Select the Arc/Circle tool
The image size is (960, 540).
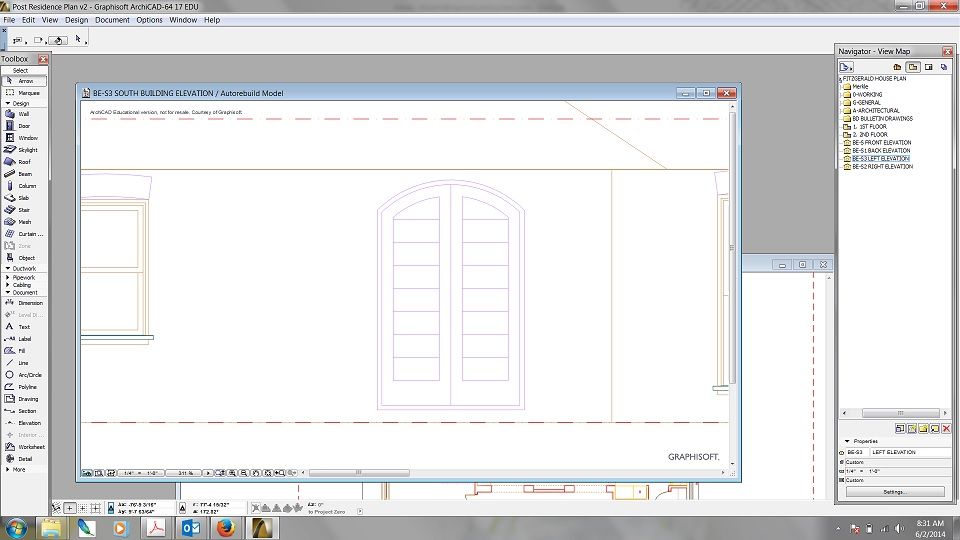(x=24, y=375)
